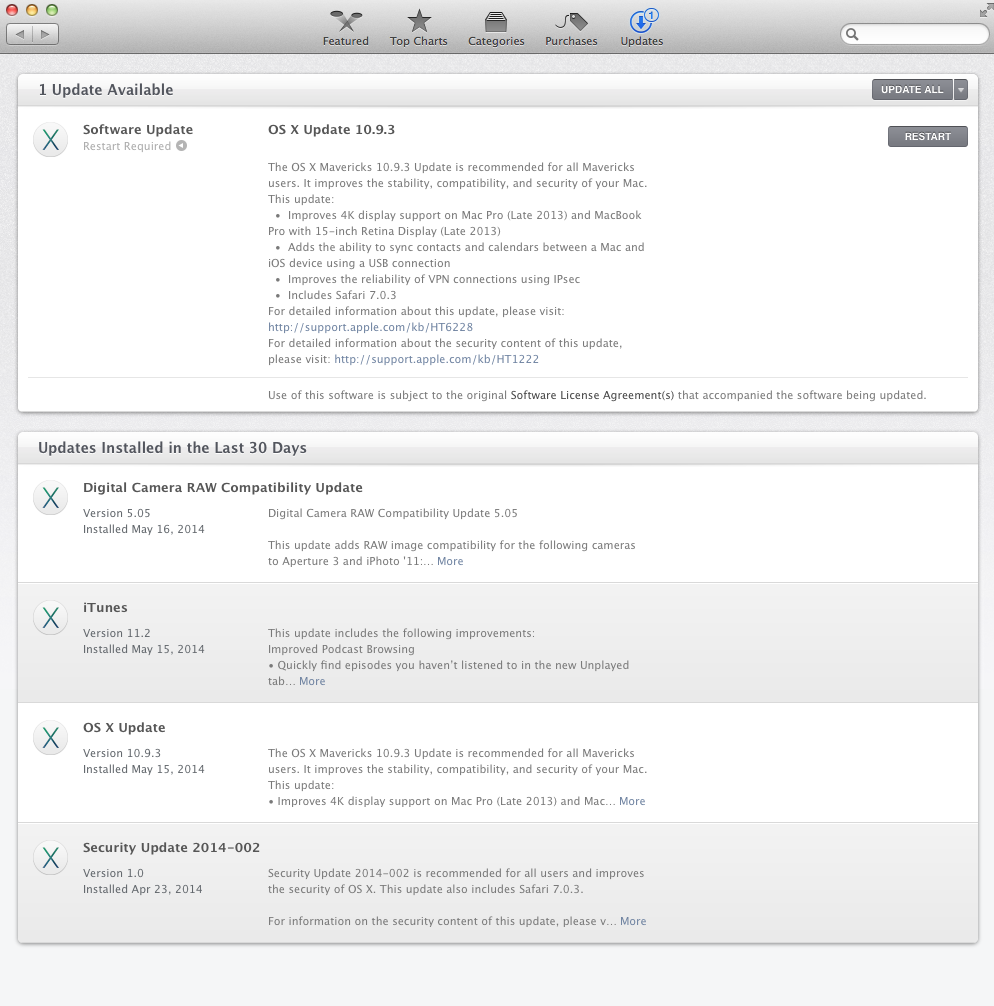
Task: Click the 'OS X Update 10.9.3' heading
Action: pyautogui.click(x=331, y=130)
